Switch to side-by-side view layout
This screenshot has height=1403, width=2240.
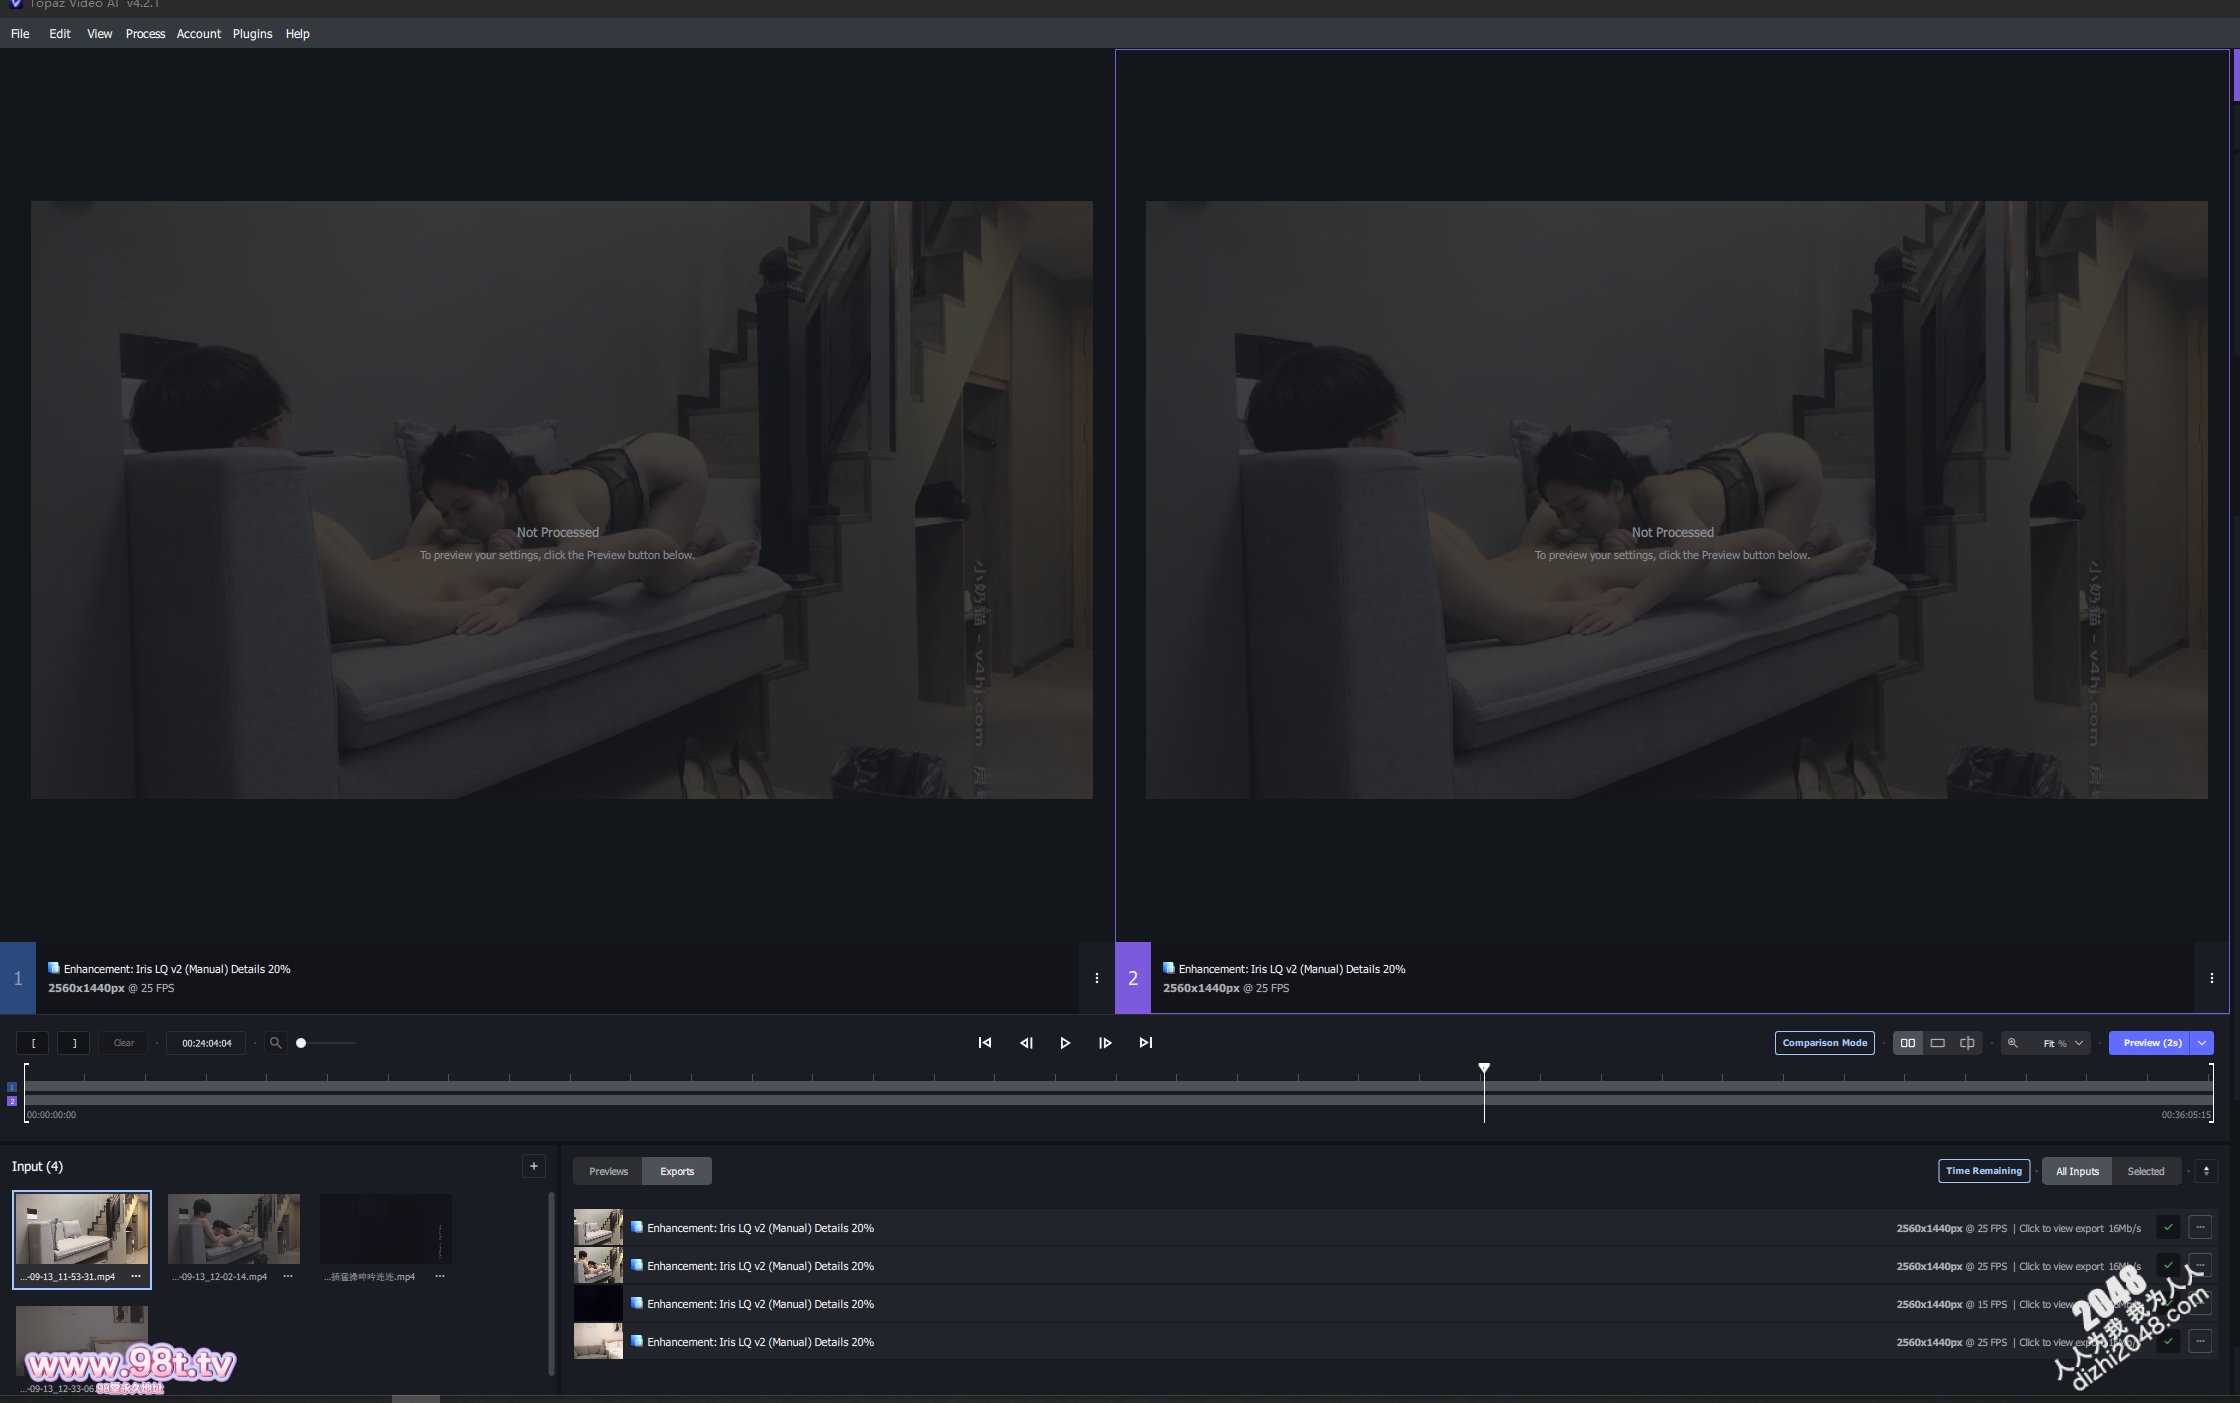(1908, 1043)
